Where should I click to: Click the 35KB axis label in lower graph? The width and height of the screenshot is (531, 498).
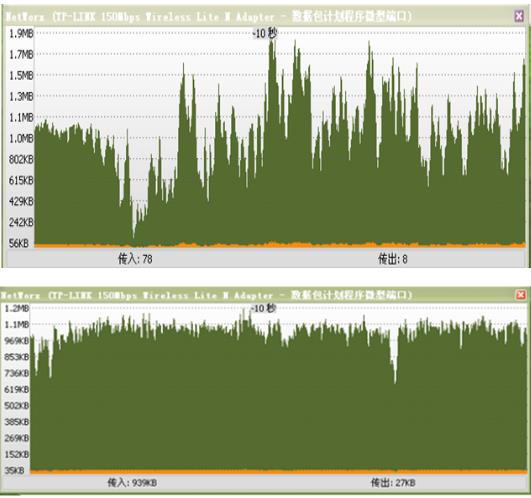pos(14,471)
